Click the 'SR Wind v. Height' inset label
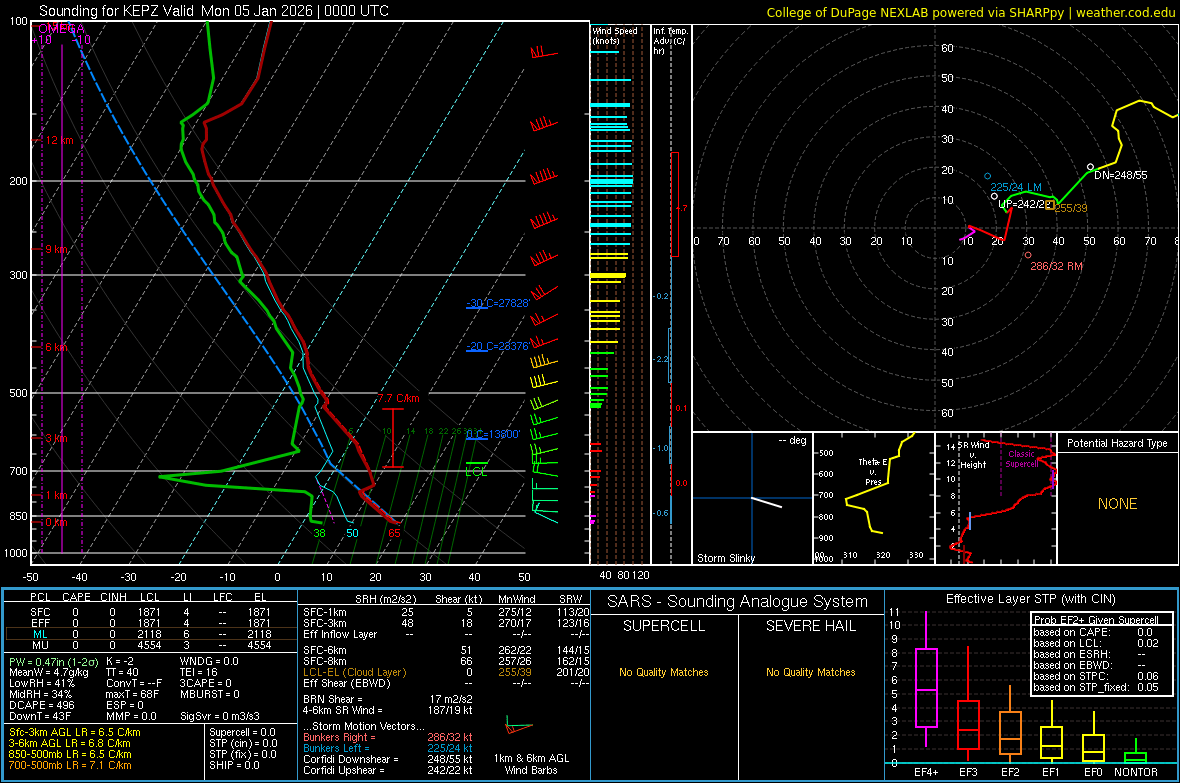This screenshot has height=783, width=1180. coord(973,455)
